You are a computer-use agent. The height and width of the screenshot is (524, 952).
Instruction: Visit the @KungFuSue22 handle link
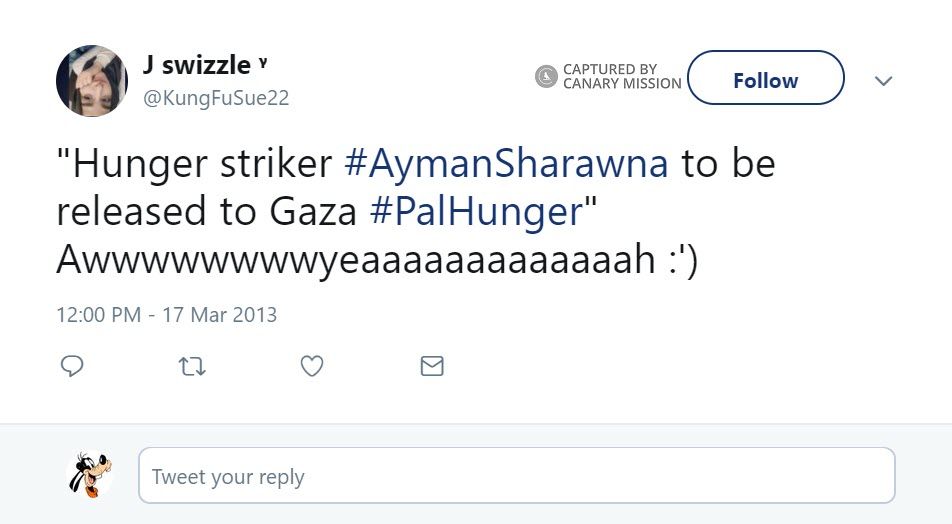point(216,98)
